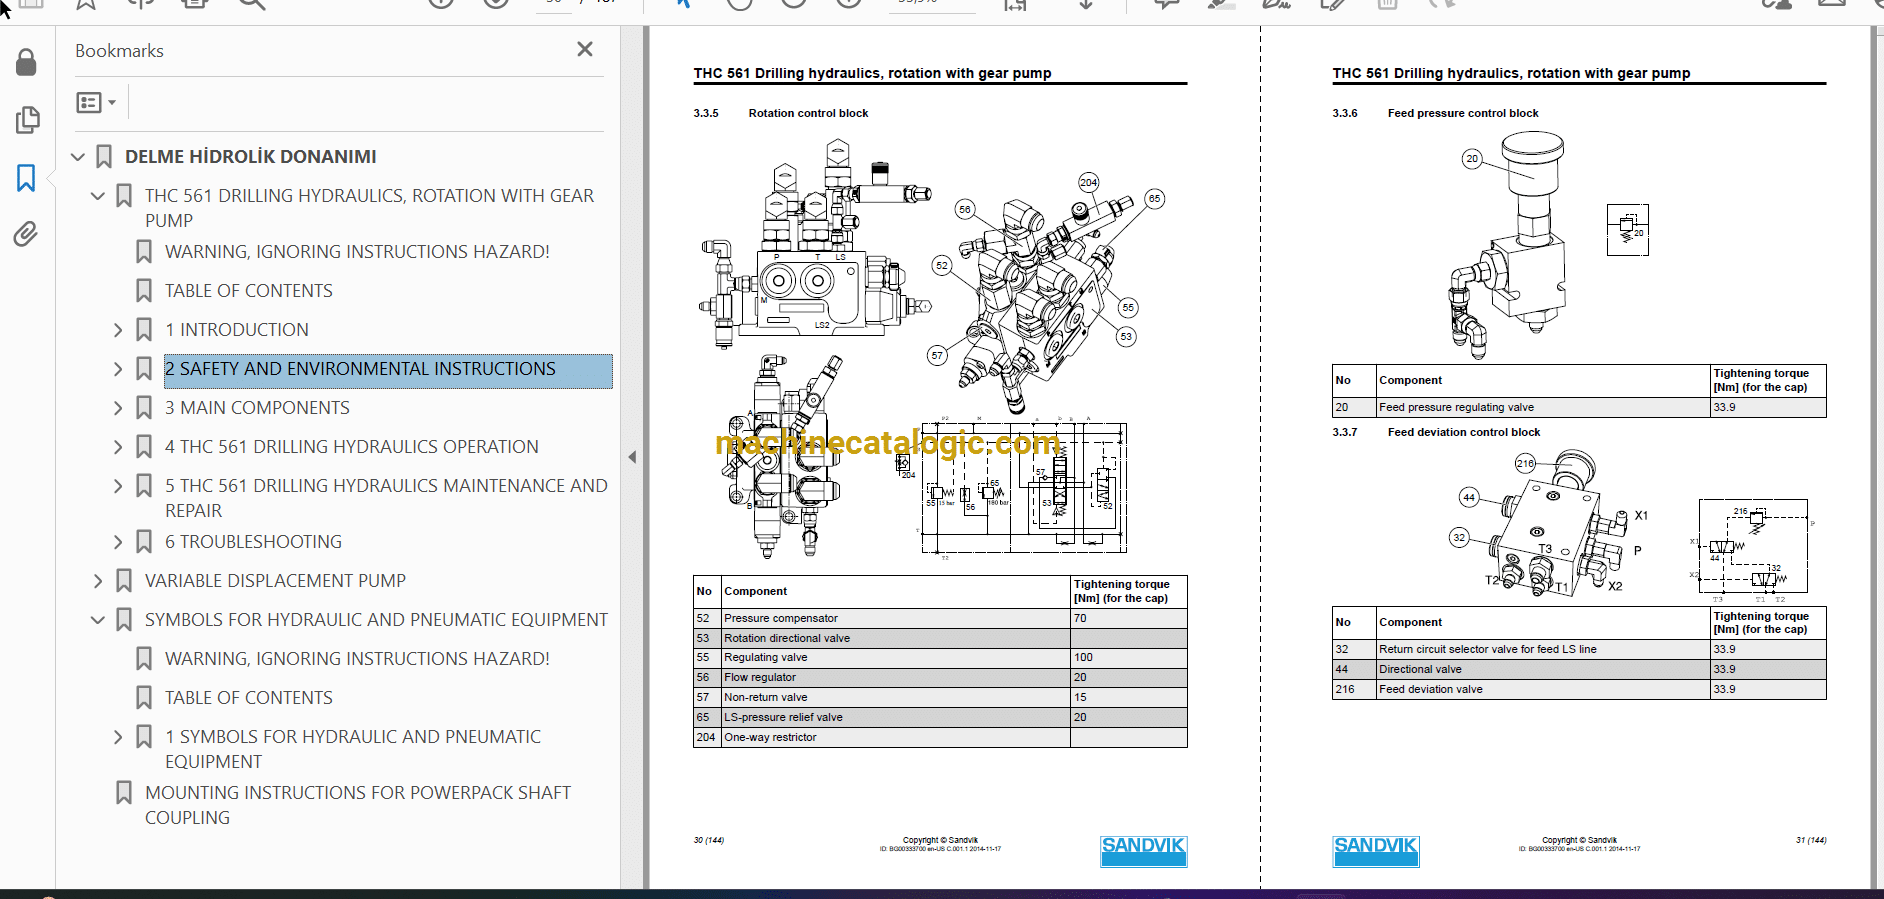Open SYMBOLS FOR HYDRAULIC AND PNEUMATIC EQUIPMENT
This screenshot has height=899, width=1884.
(376, 620)
